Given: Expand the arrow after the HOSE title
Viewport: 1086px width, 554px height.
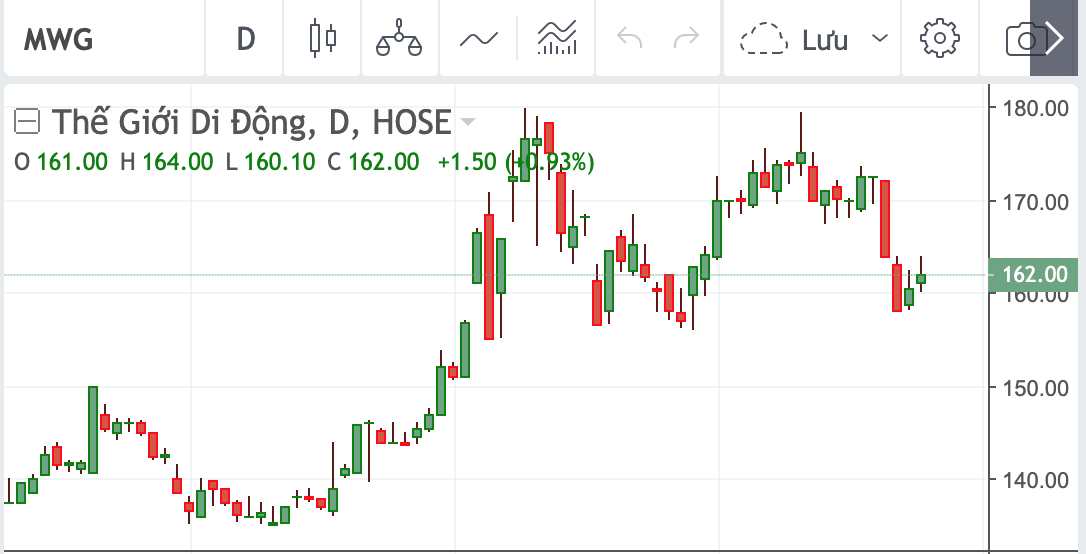Looking at the screenshot, I should (x=467, y=122).
